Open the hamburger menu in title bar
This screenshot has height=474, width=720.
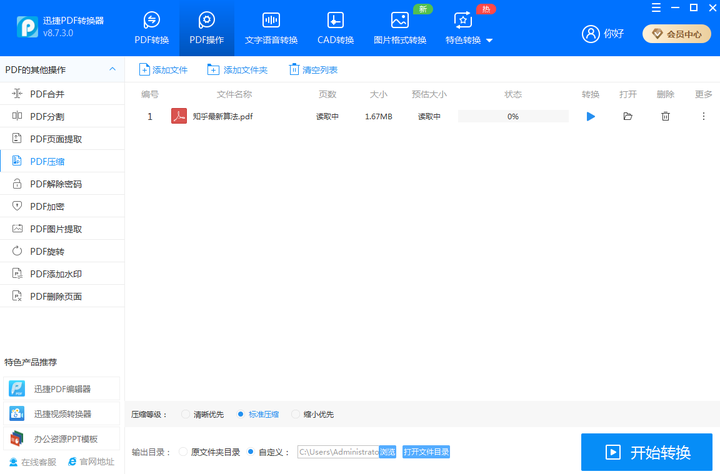pos(656,8)
